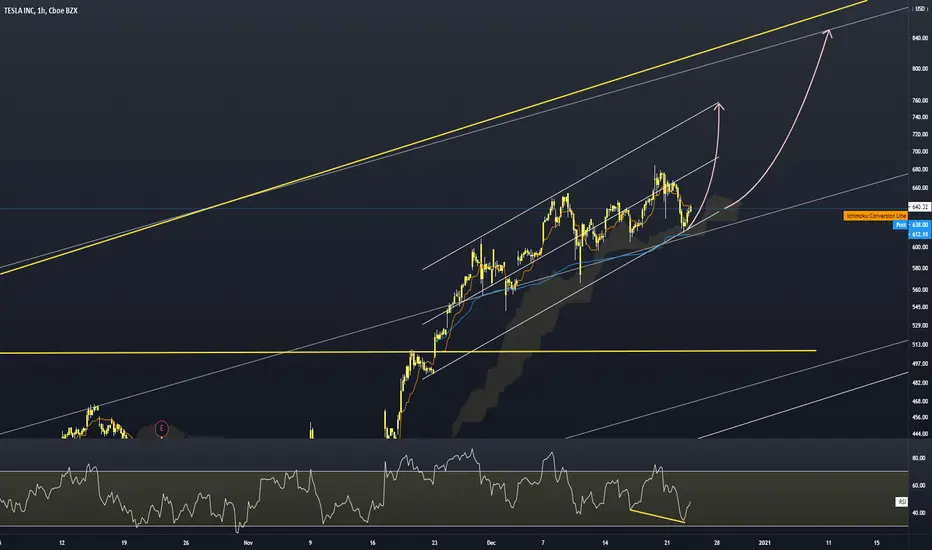Viewport: 932px width, 550px height.
Task: Click the 680.00 price axis value
Action: pos(920,169)
